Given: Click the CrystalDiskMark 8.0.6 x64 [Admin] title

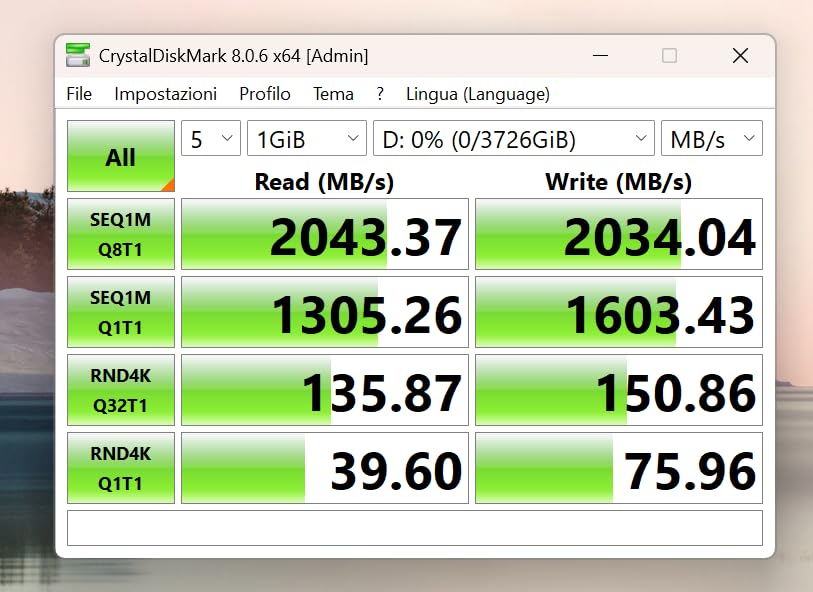Looking at the screenshot, I should point(233,55).
